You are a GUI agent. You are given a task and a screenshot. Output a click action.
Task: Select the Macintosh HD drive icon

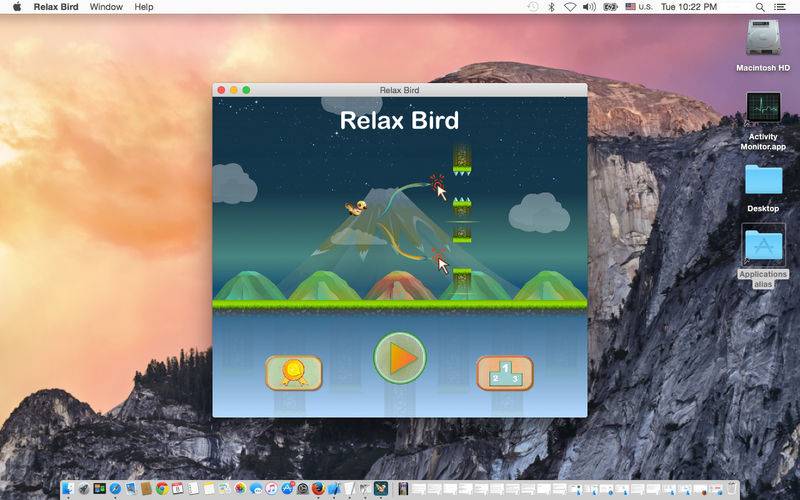point(763,38)
